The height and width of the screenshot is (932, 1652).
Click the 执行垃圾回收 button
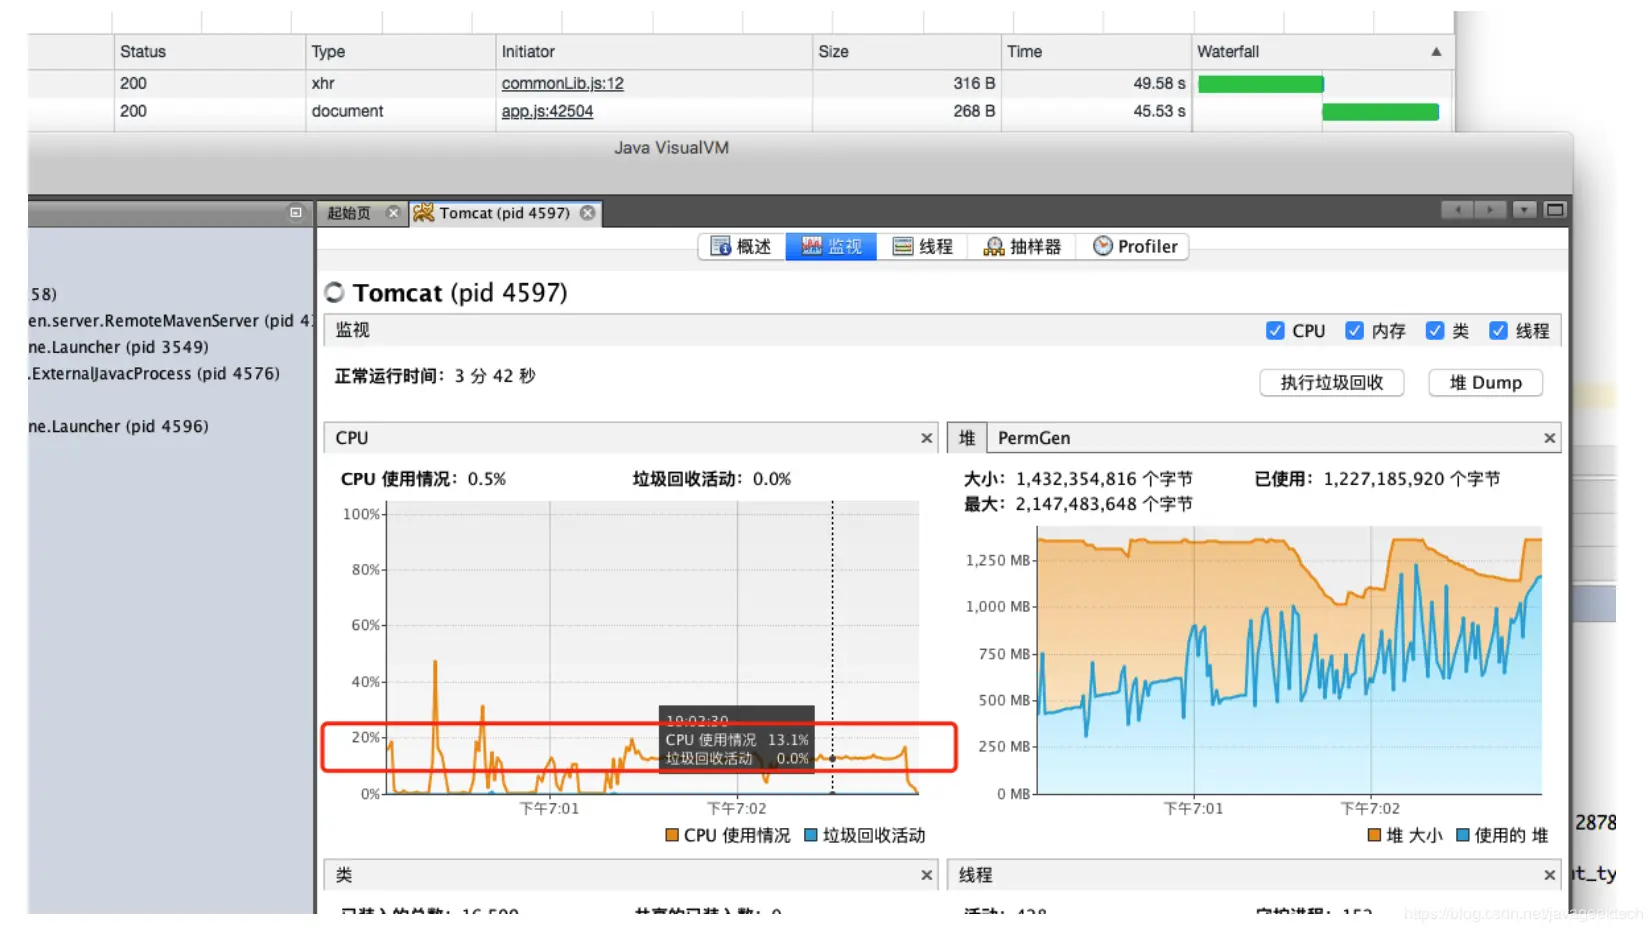tap(1331, 383)
